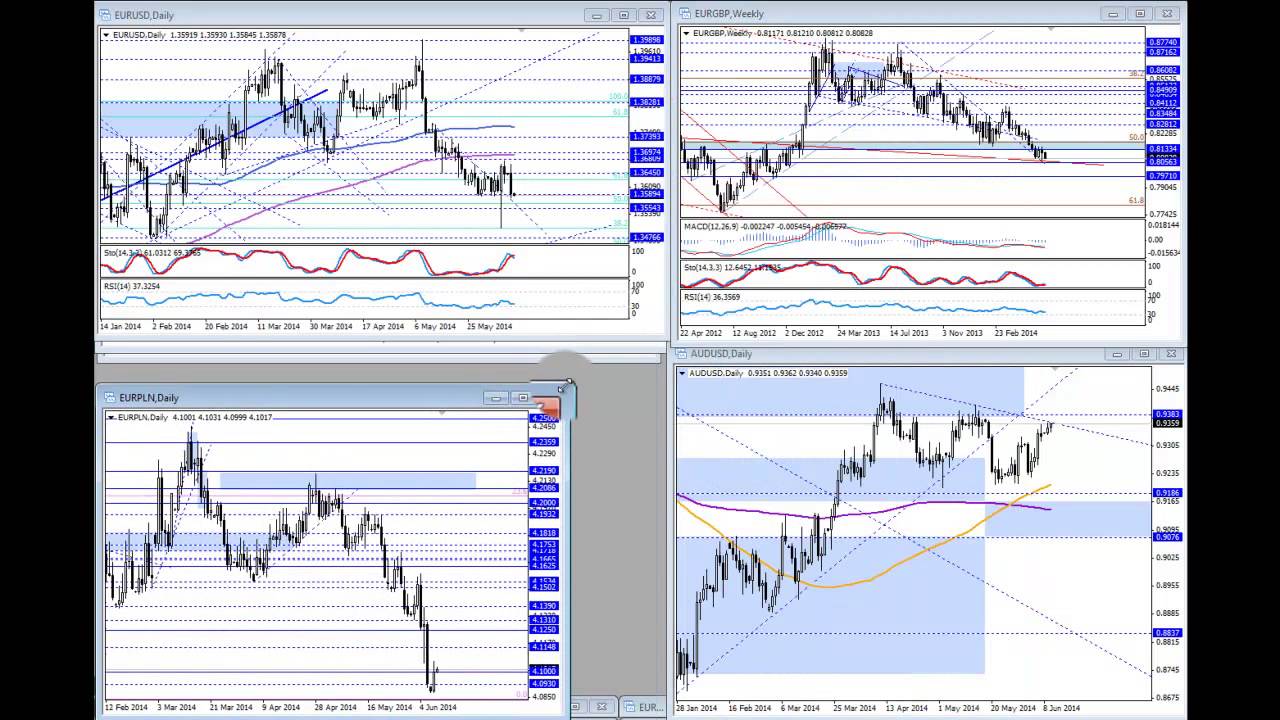Expand the arrow beside EURGBP,Weekly chart header
The height and width of the screenshot is (720, 1280).
click(x=686, y=33)
